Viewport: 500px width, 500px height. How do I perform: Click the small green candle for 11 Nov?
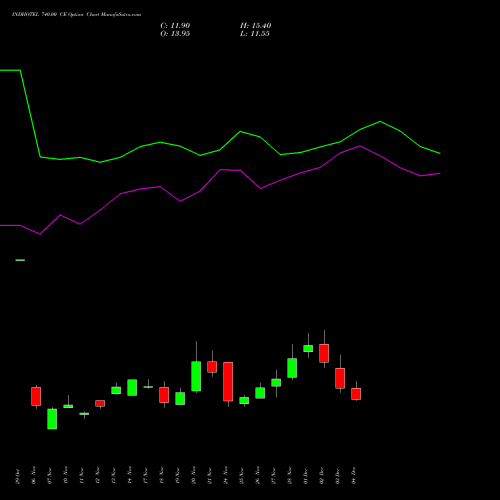(84, 414)
